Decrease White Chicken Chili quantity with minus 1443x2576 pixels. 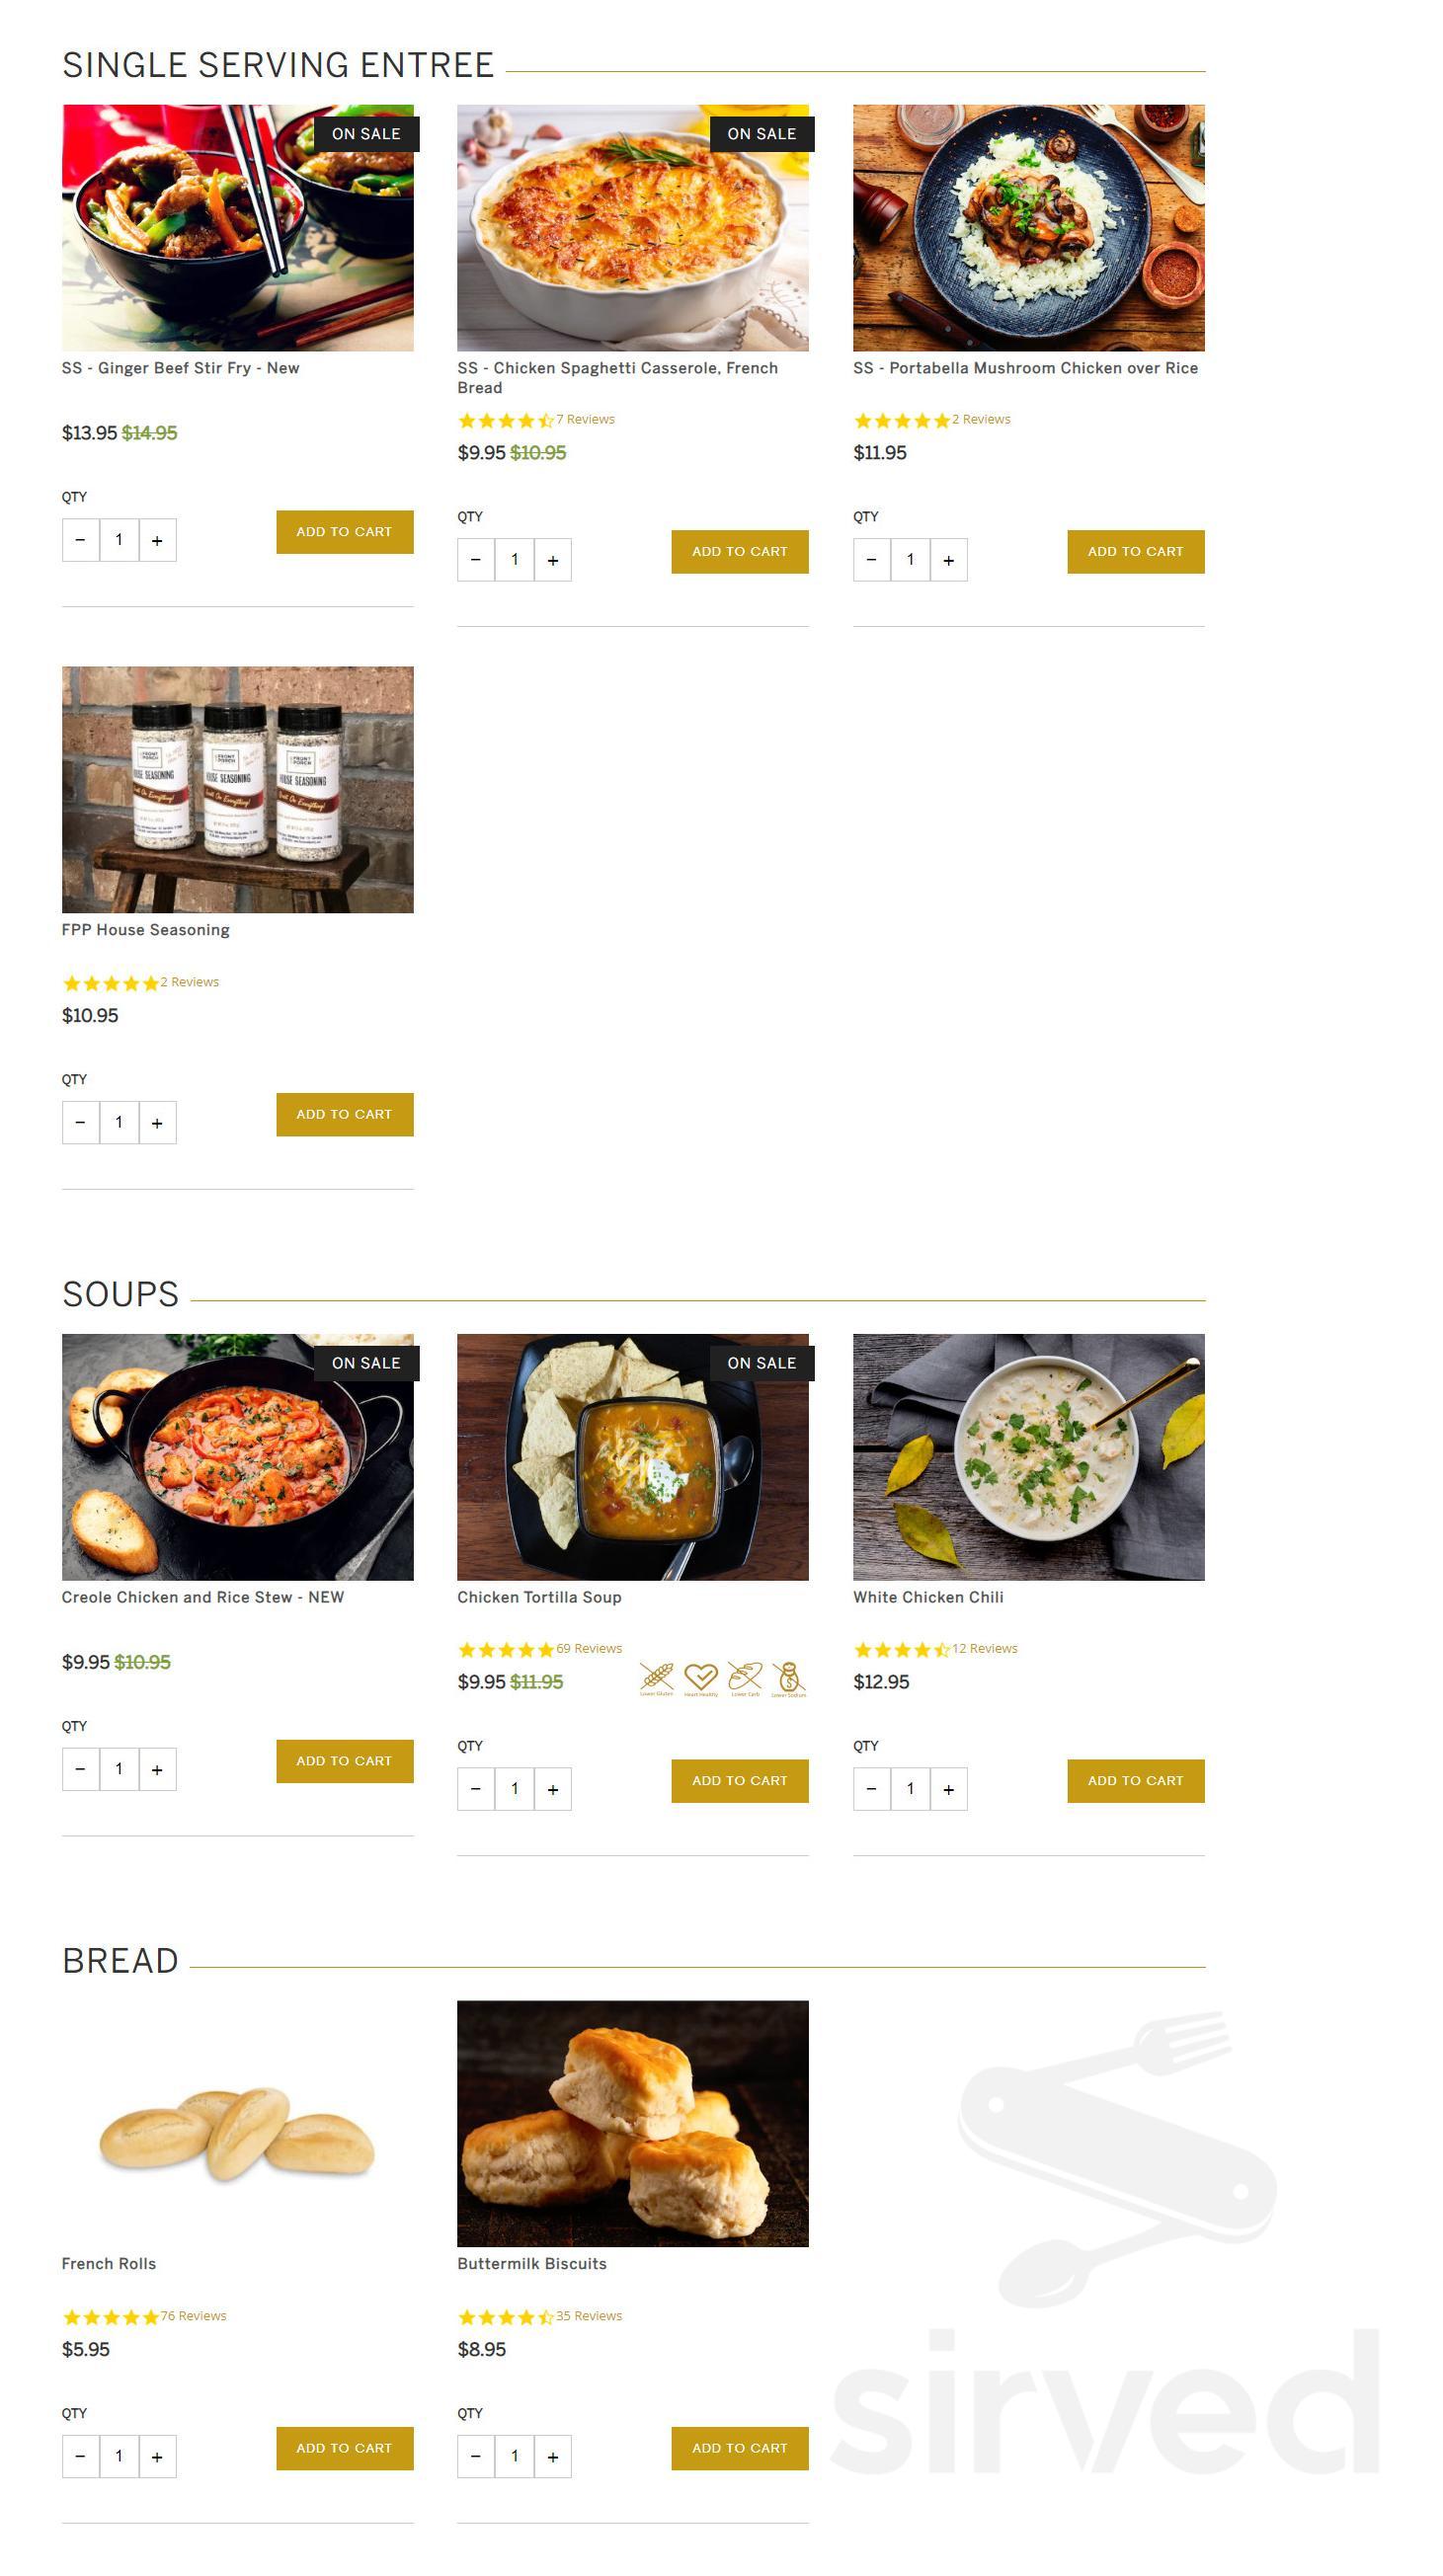point(872,1789)
